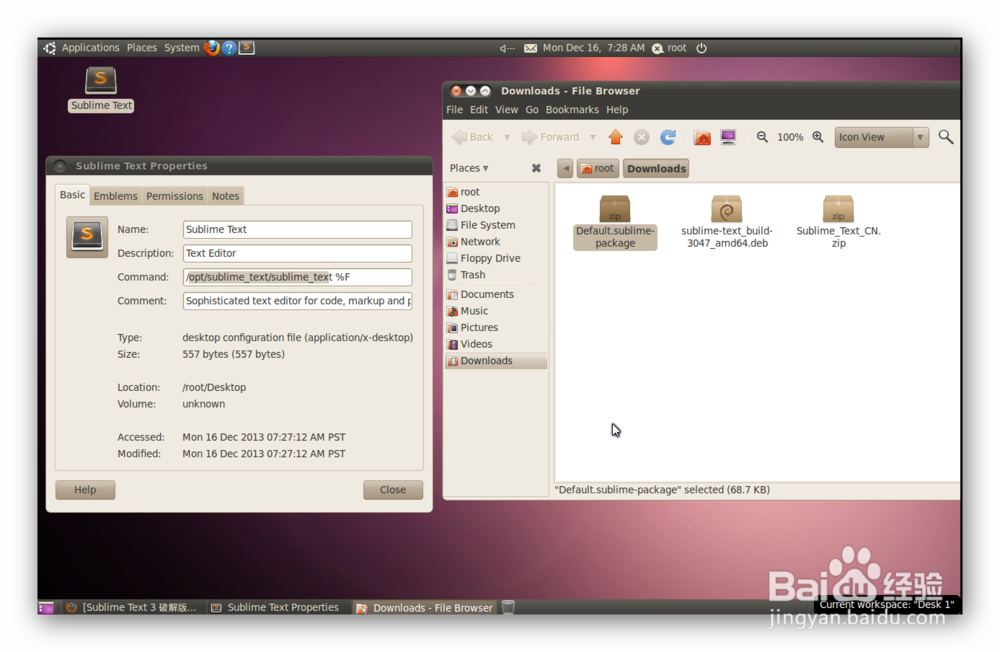Select Network in sidebar
Screen dimensions: 1000x652
click(x=496, y=242)
